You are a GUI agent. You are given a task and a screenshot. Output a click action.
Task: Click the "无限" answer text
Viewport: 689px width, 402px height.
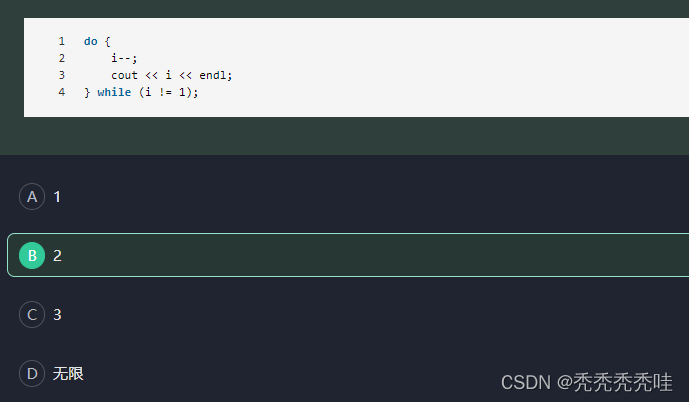coord(68,373)
